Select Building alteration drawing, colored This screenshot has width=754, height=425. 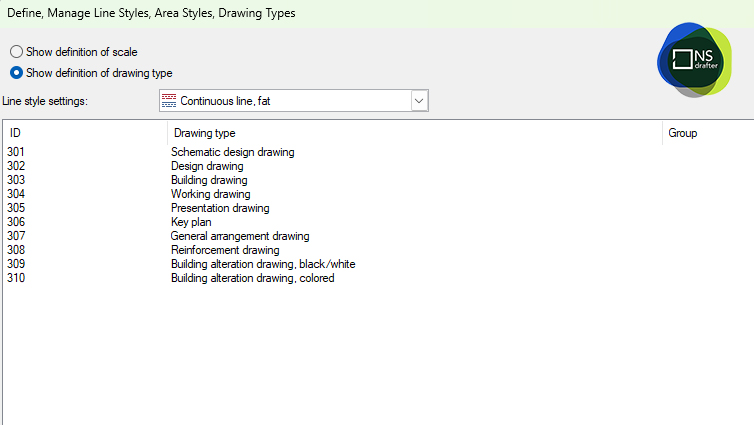252,278
